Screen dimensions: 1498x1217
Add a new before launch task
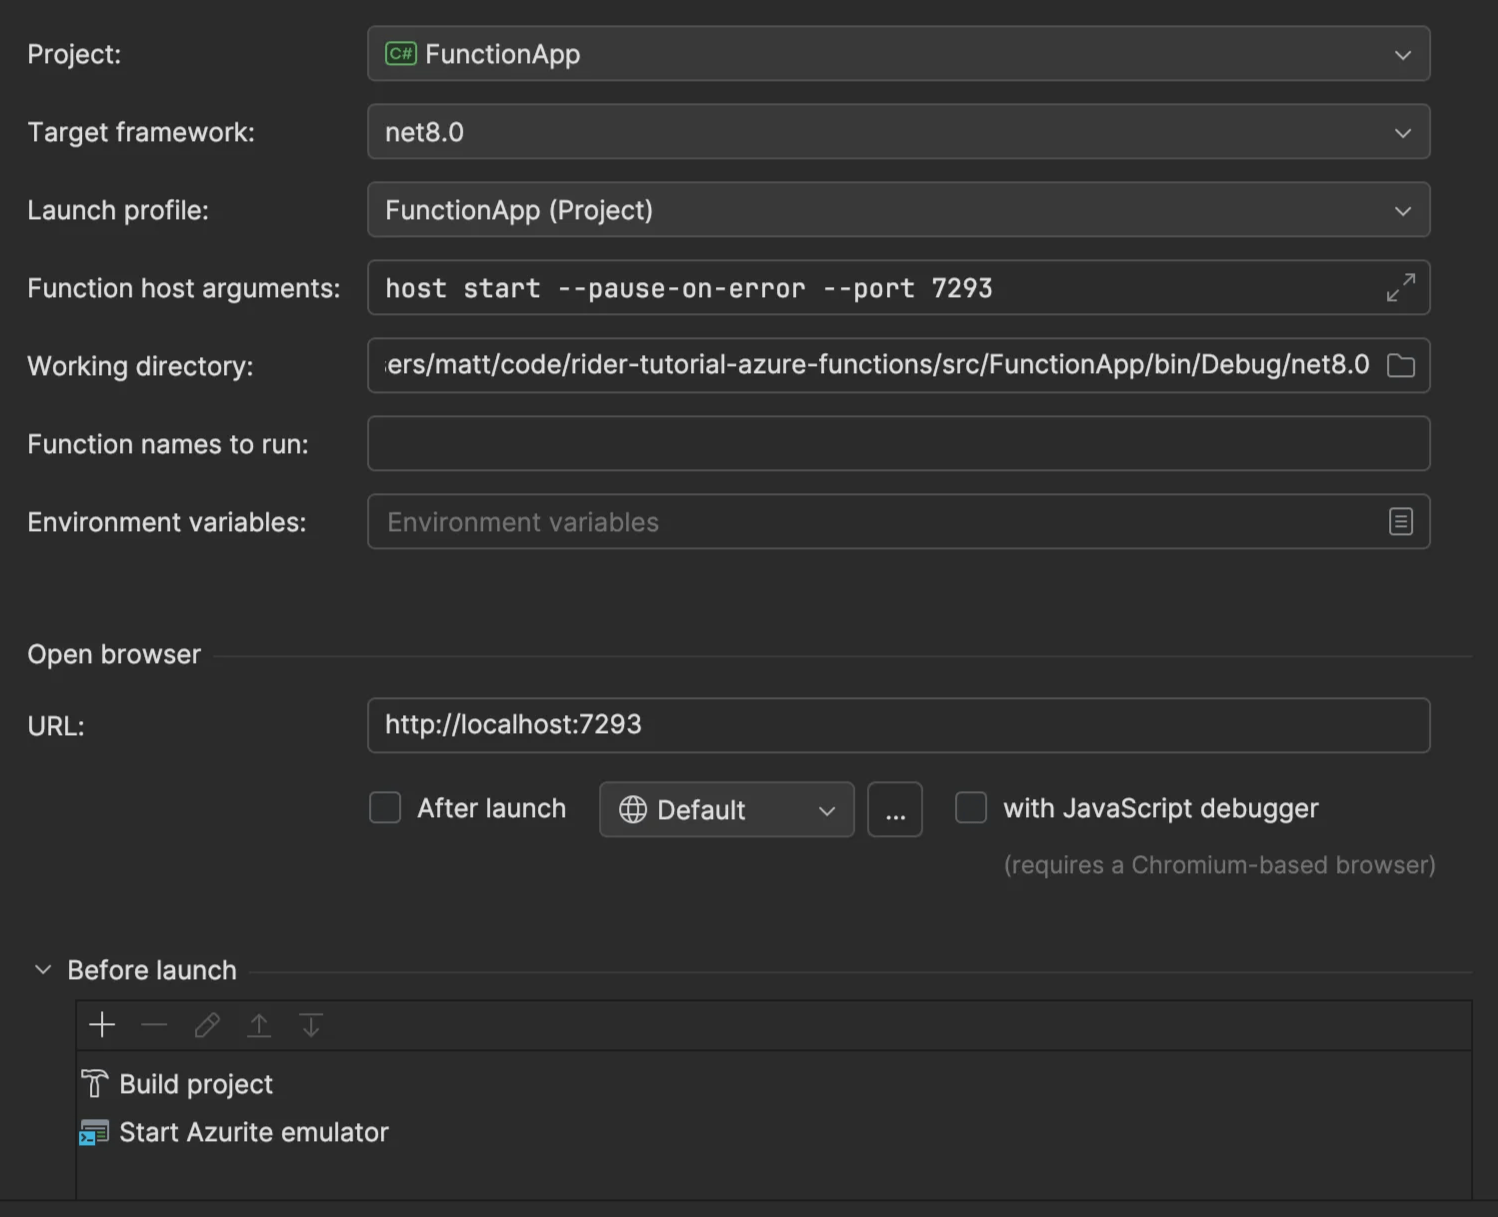coord(101,1025)
